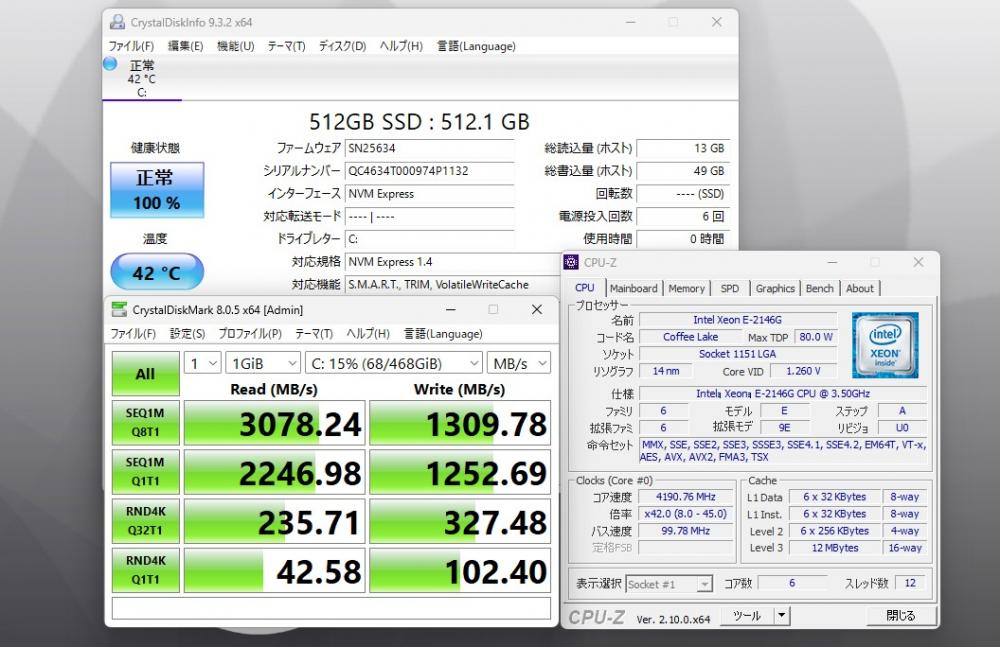Click the code name value Coffee Lake

[690, 337]
